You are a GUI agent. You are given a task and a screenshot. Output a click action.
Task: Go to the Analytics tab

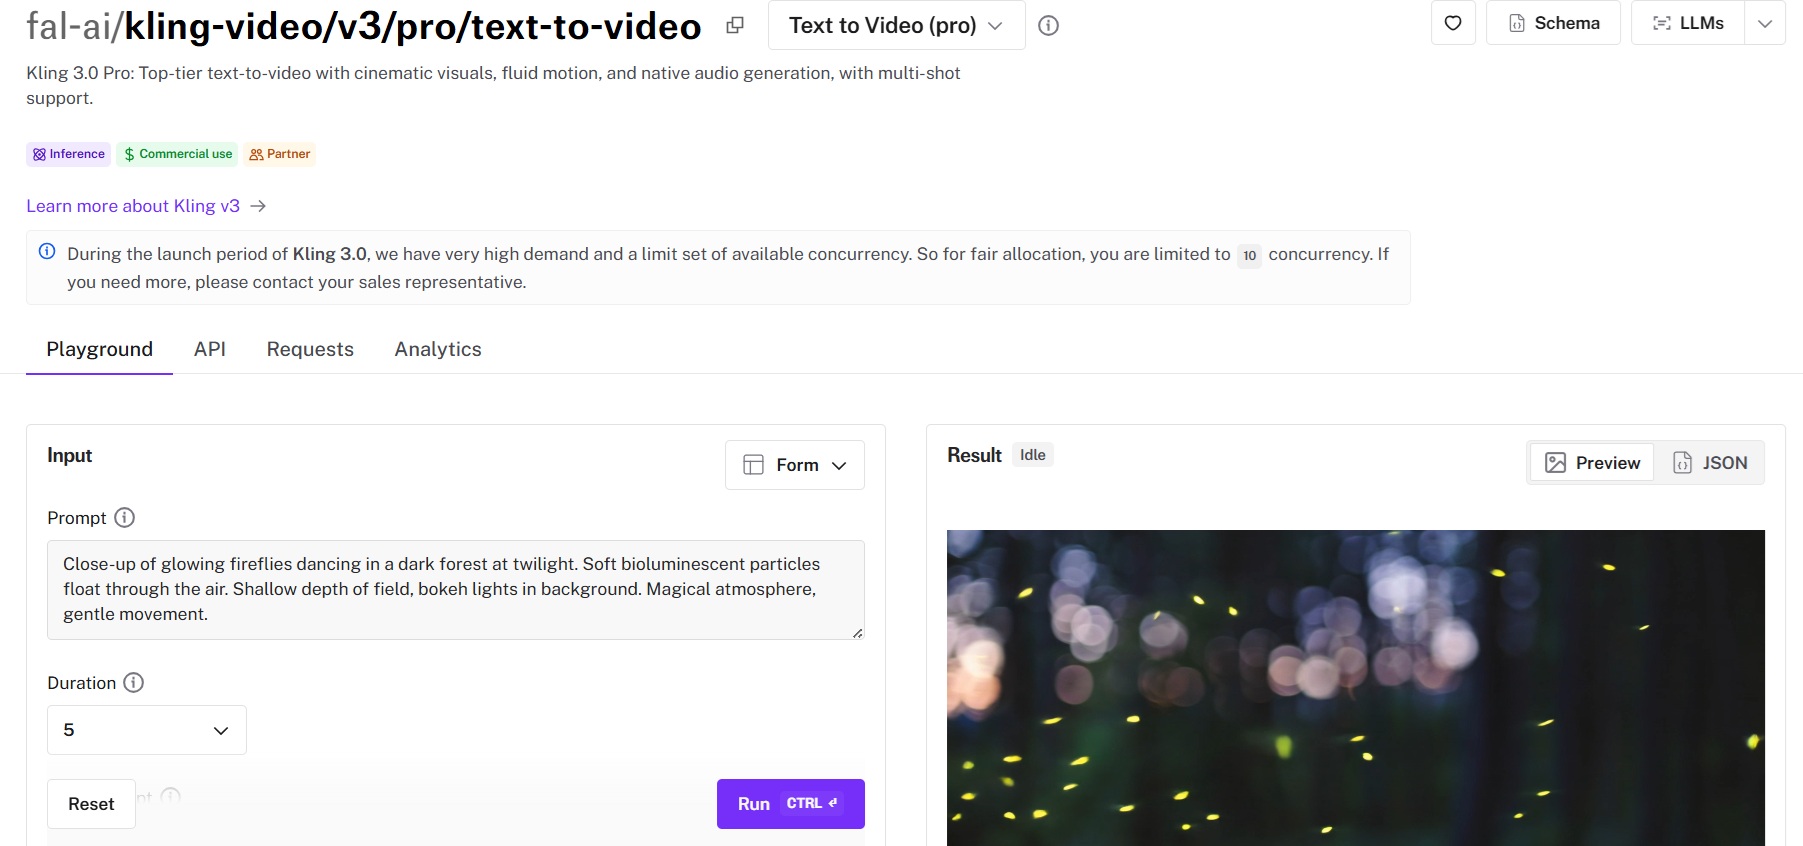(x=438, y=349)
